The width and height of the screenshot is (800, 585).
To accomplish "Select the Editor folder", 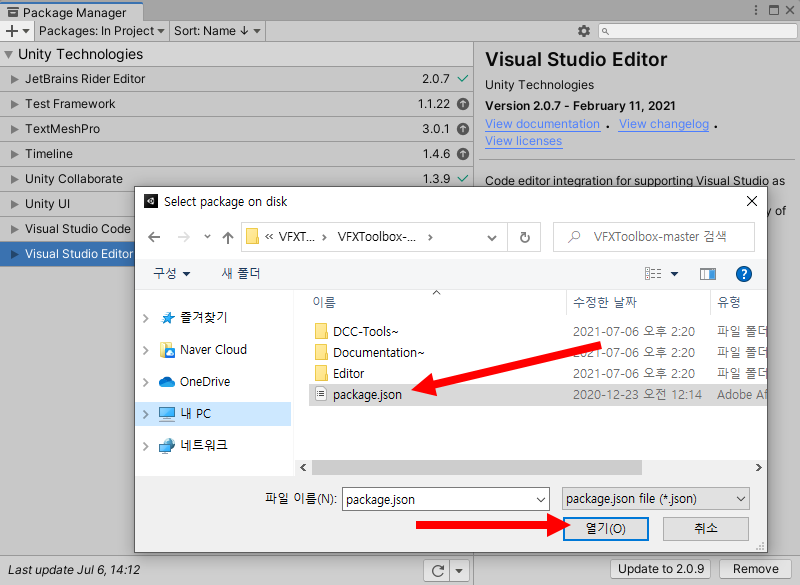I will point(348,374).
